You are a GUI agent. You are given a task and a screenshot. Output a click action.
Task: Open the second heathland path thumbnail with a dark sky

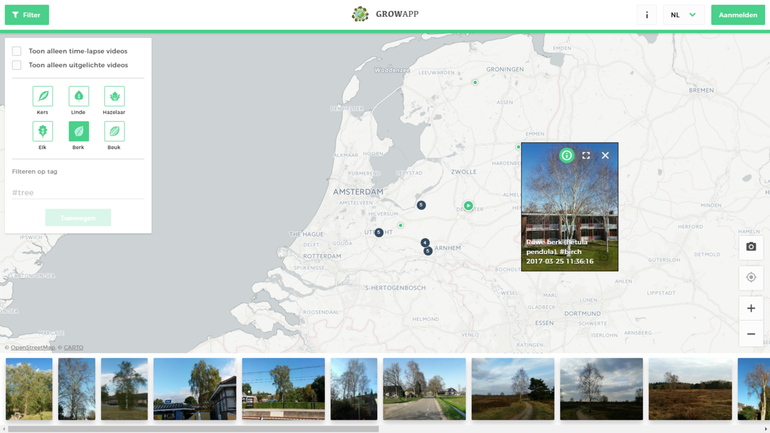click(x=602, y=389)
